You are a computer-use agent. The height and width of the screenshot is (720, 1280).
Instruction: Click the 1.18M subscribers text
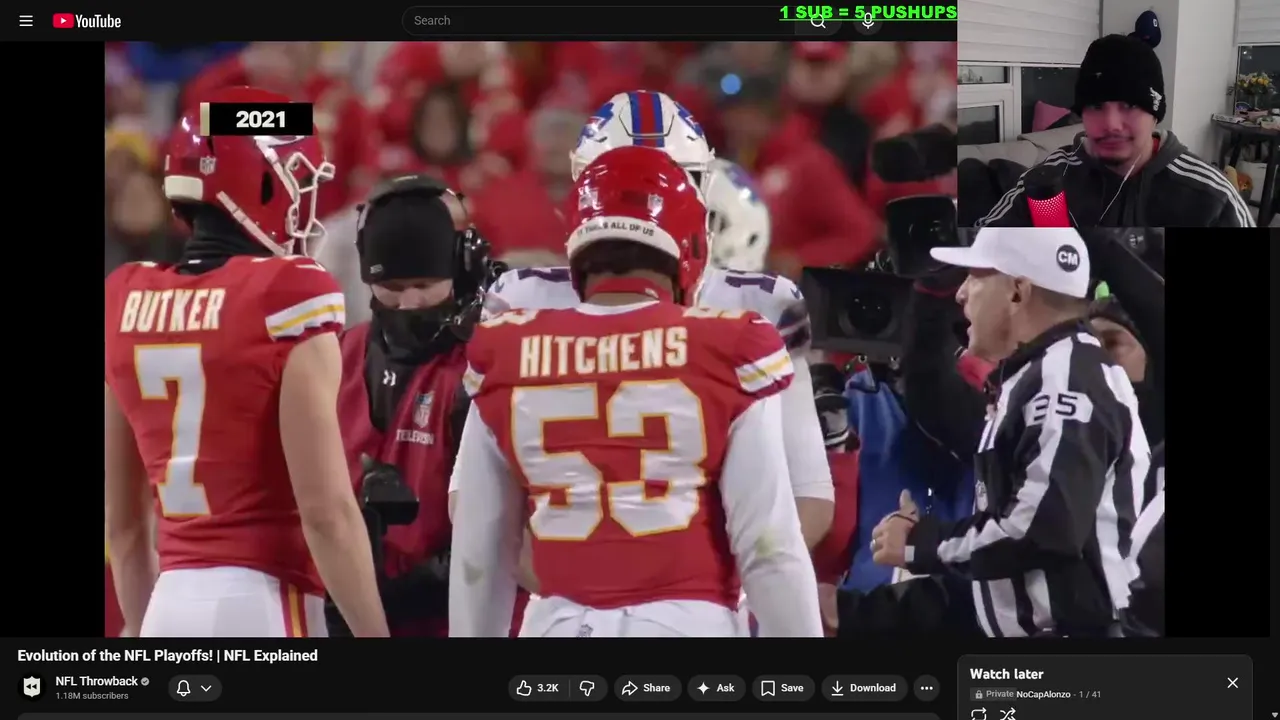92,696
